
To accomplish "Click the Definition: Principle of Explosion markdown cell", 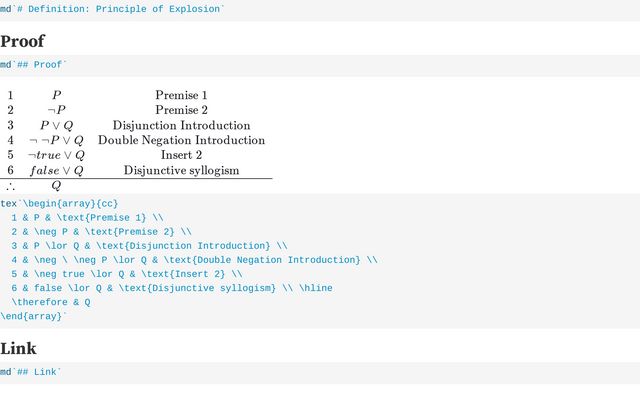I will tap(320, 9).
